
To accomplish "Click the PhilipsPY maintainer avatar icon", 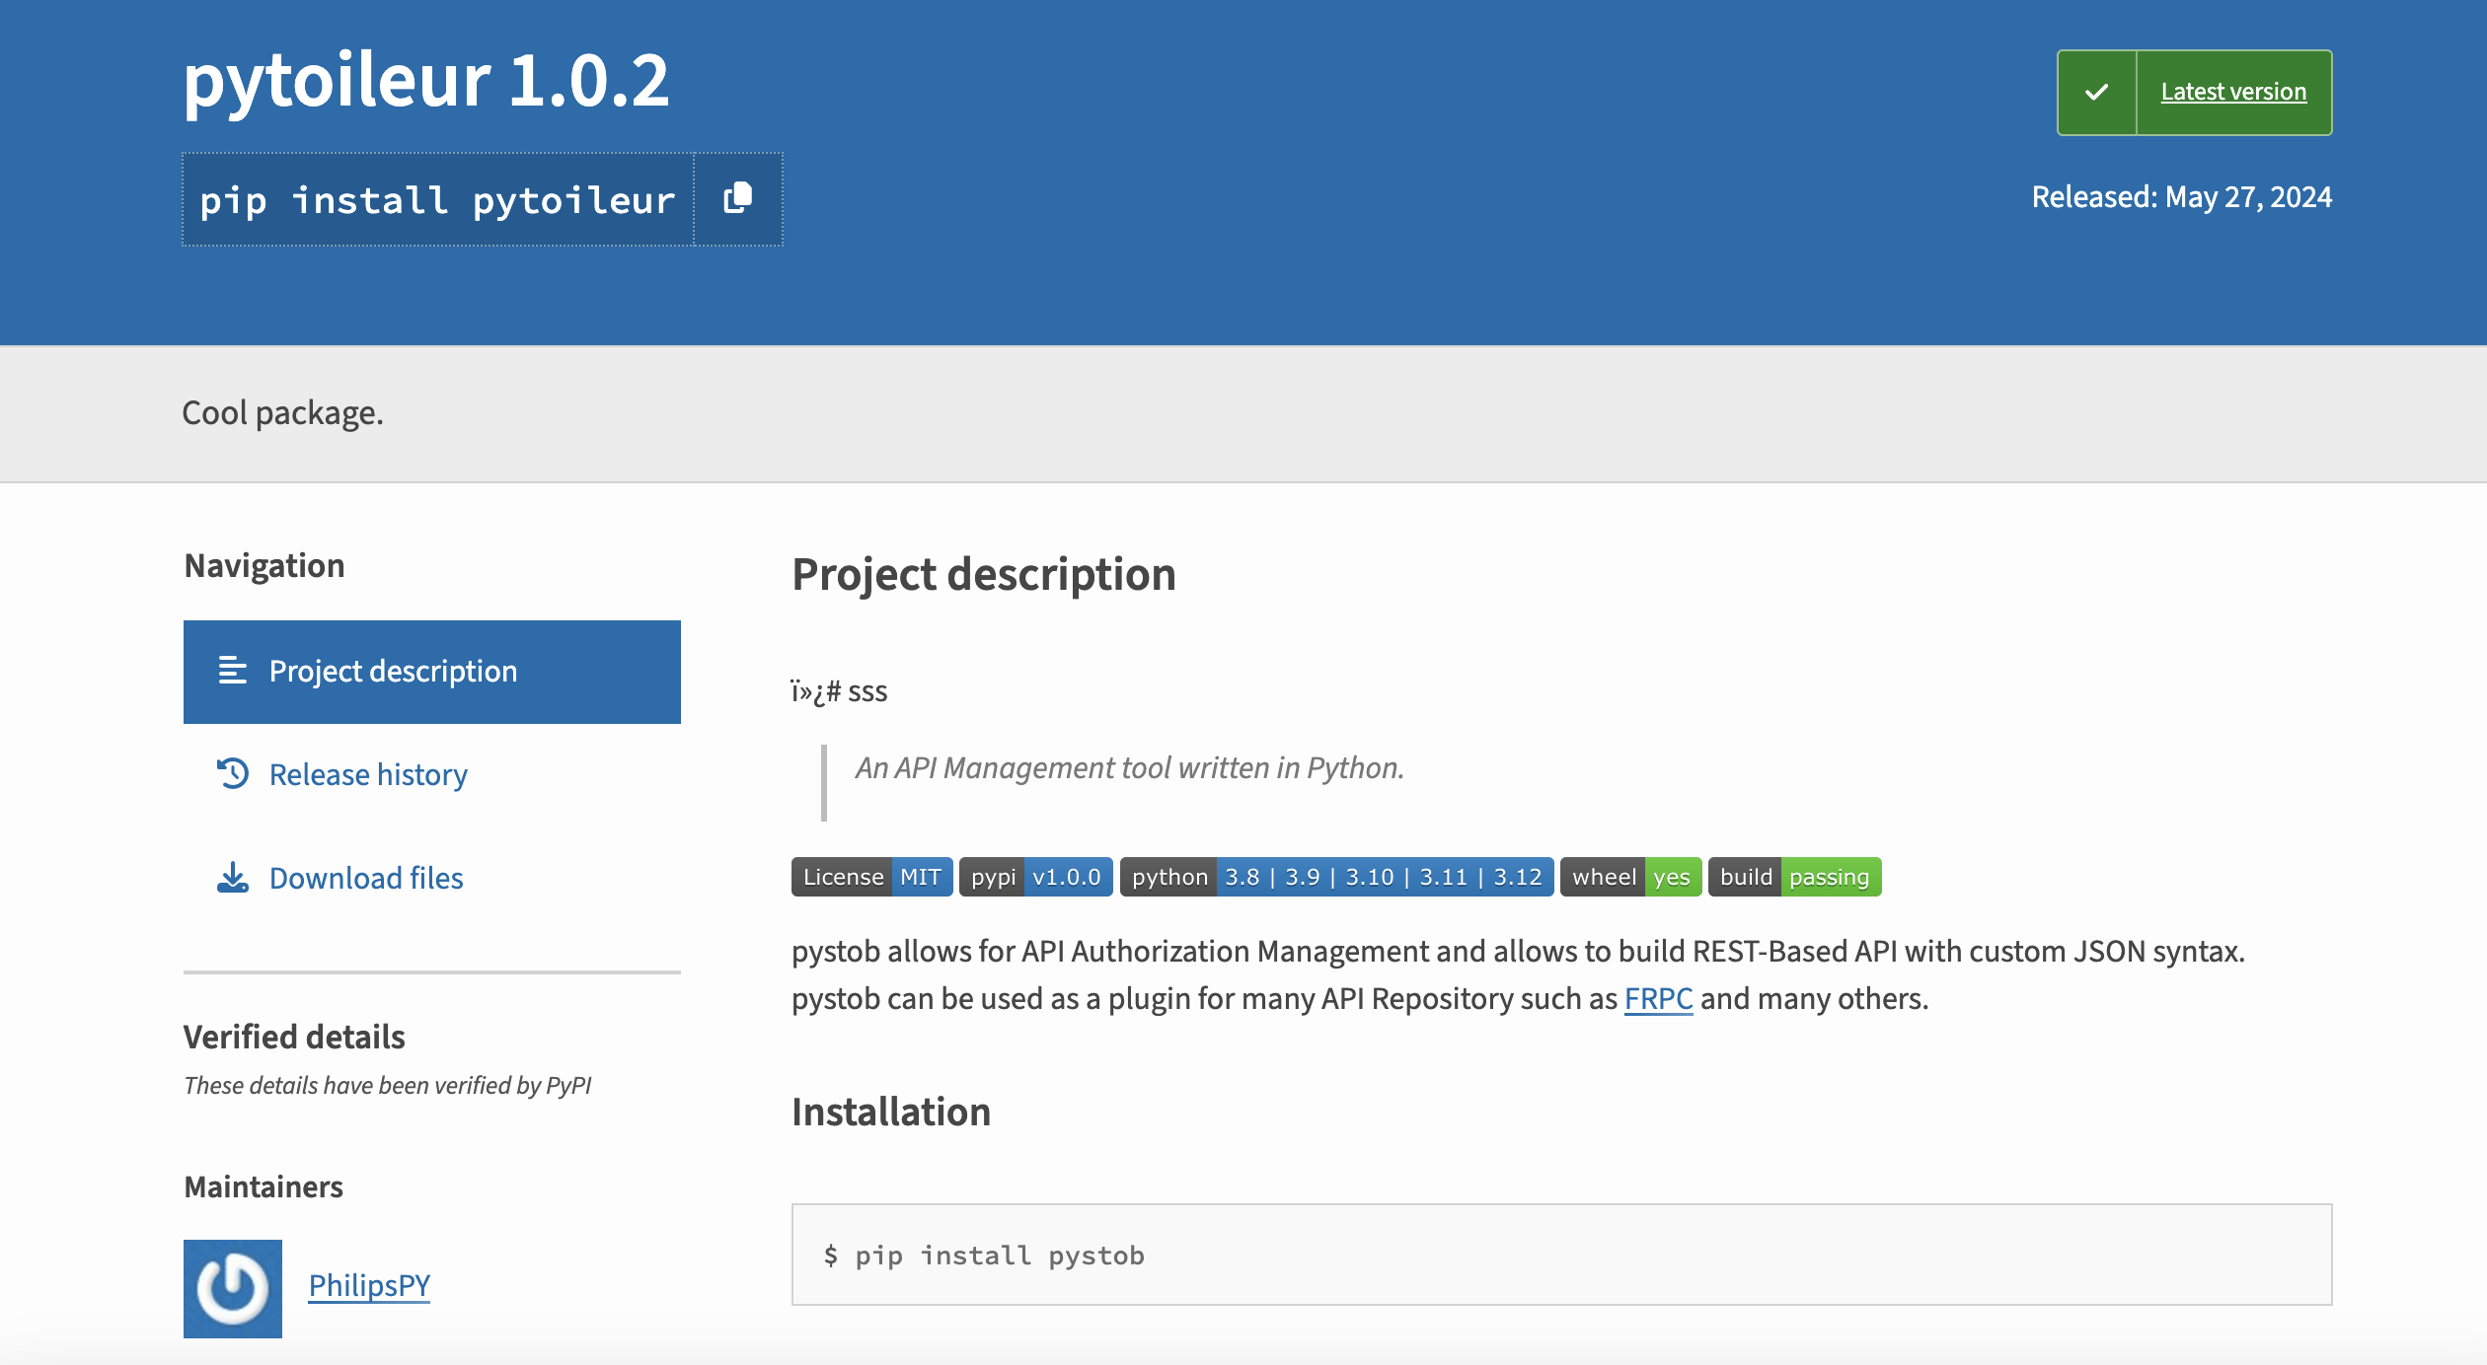I will (x=231, y=1288).
